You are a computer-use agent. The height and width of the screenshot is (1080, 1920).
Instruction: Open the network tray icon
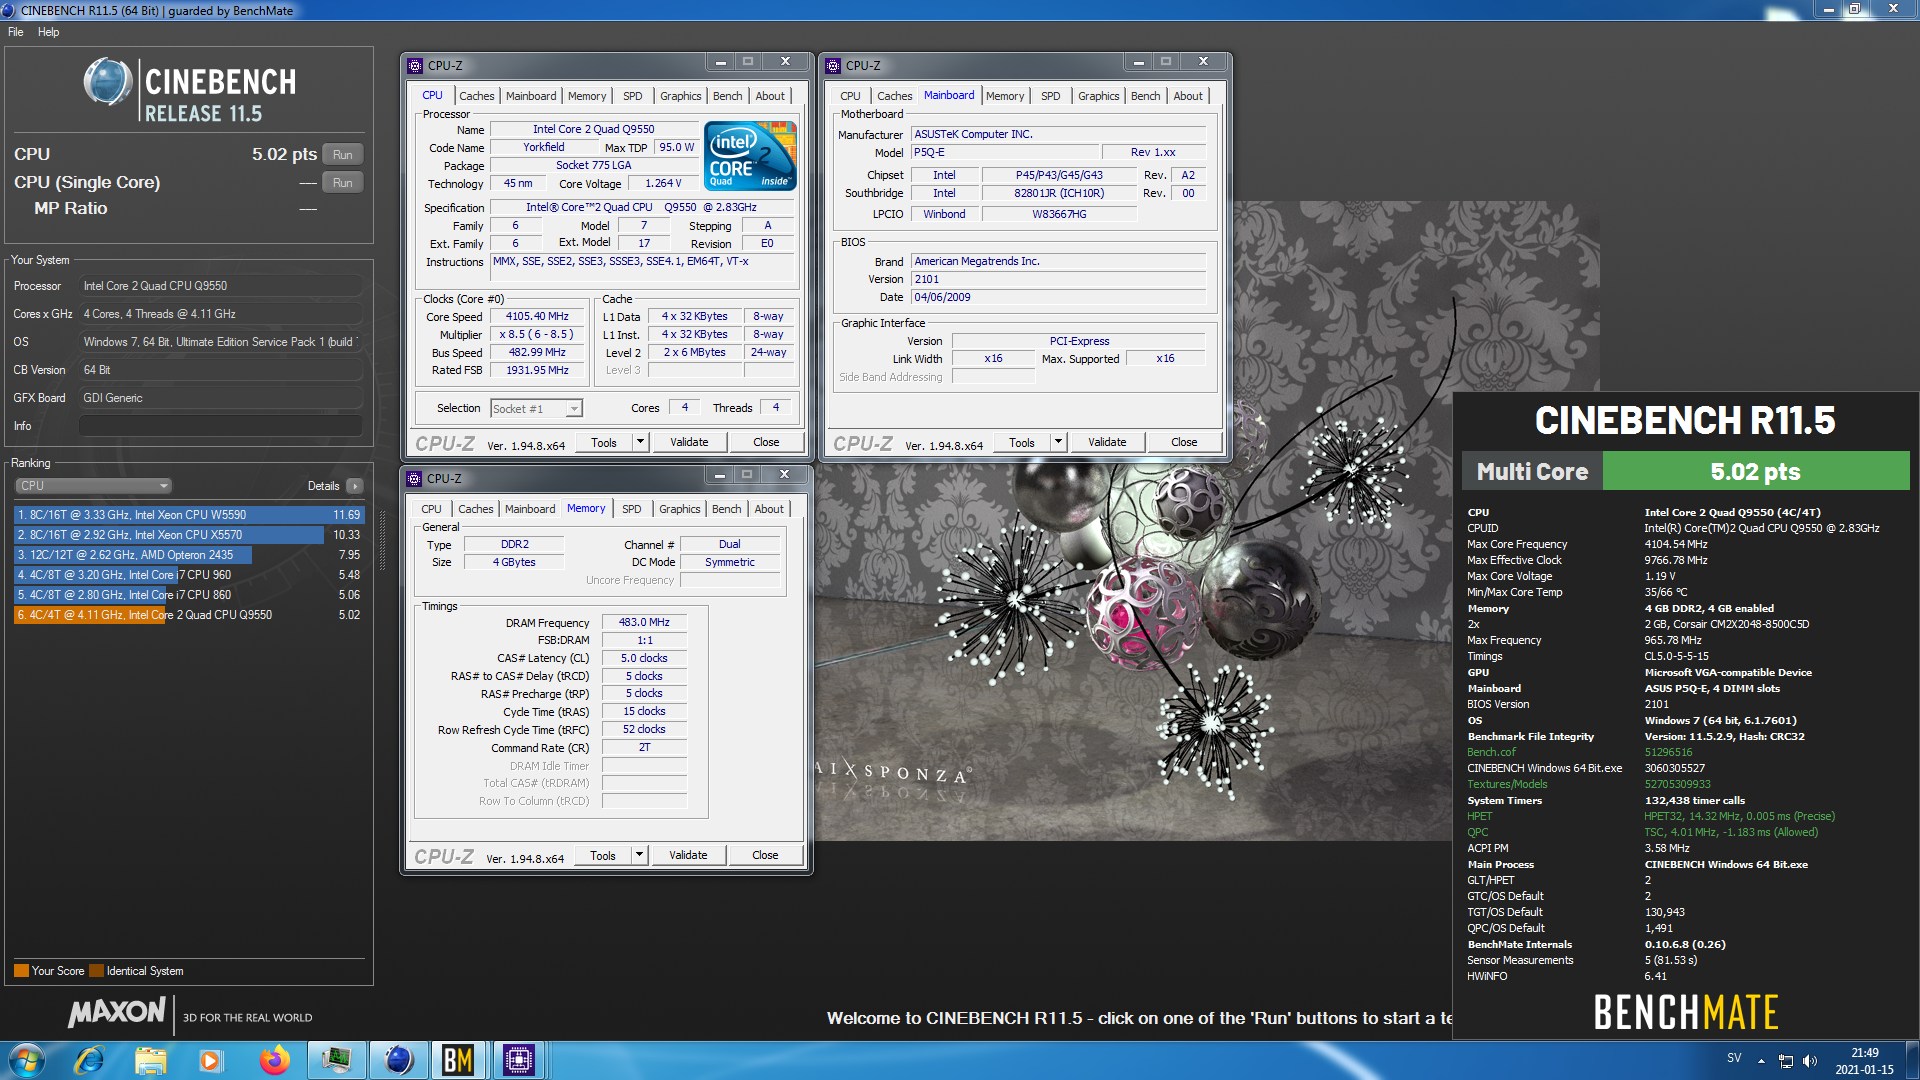tap(1786, 1061)
